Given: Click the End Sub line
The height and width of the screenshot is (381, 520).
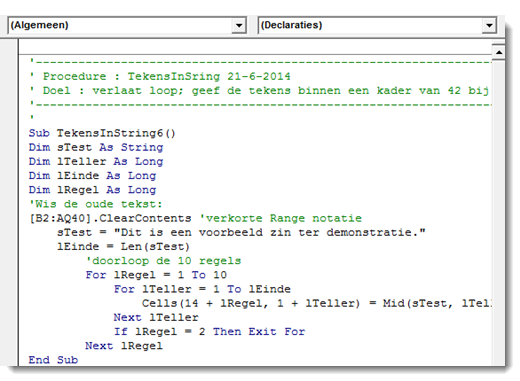Looking at the screenshot, I should tap(53, 360).
